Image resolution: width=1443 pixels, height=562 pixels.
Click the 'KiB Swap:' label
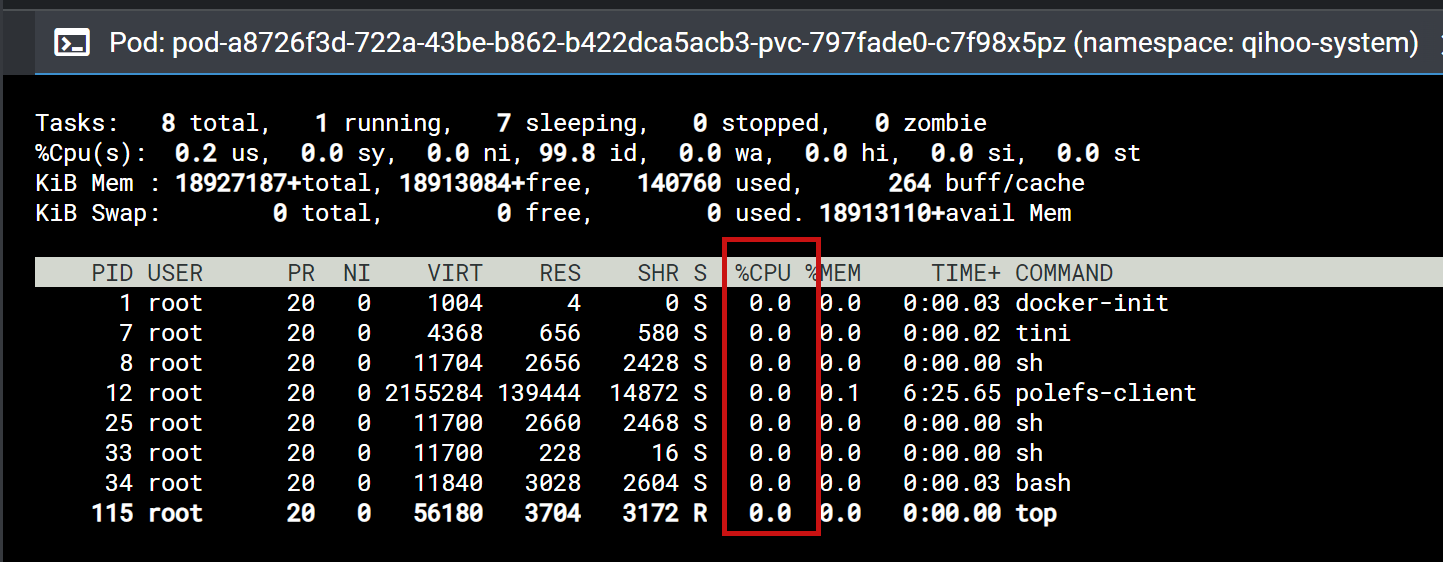[x=98, y=213]
